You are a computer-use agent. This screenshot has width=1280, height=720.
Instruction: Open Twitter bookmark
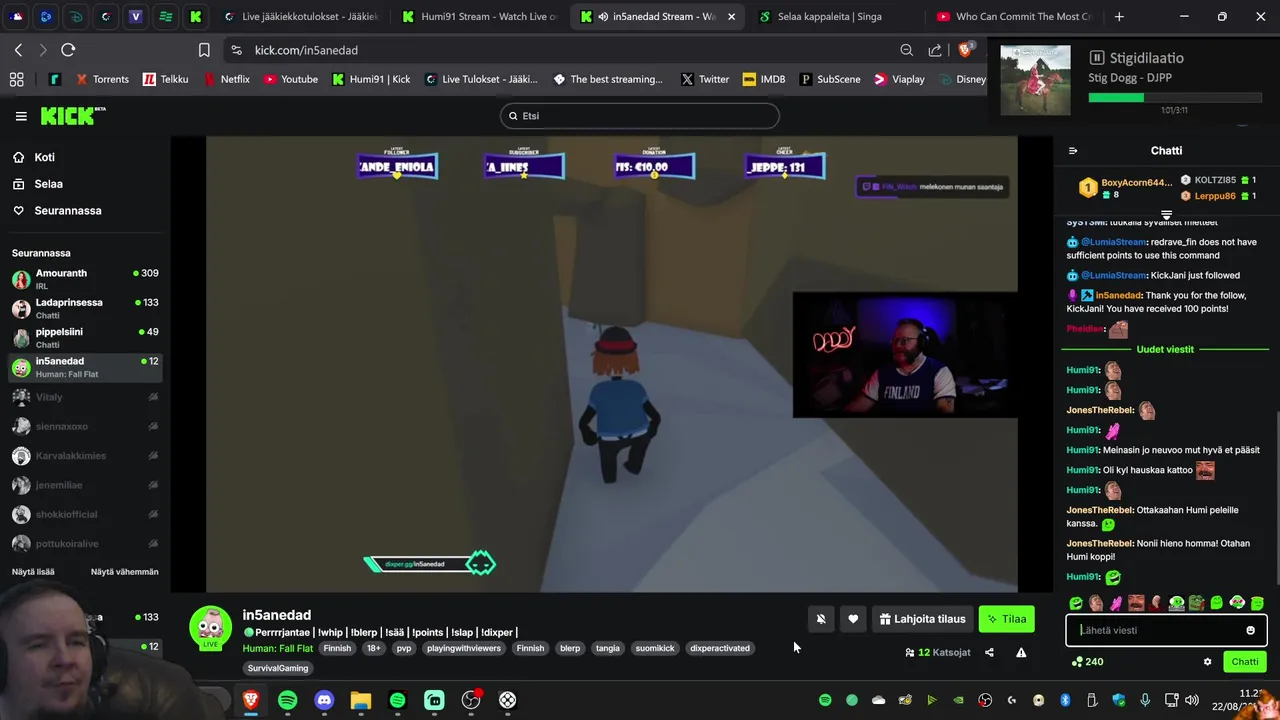coord(705,79)
